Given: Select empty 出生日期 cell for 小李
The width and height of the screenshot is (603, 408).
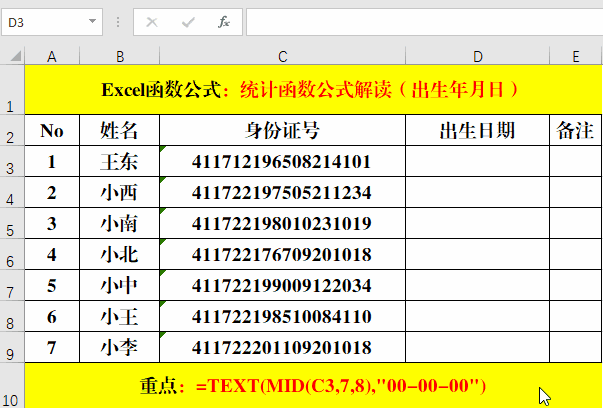Looking at the screenshot, I should coord(478,347).
